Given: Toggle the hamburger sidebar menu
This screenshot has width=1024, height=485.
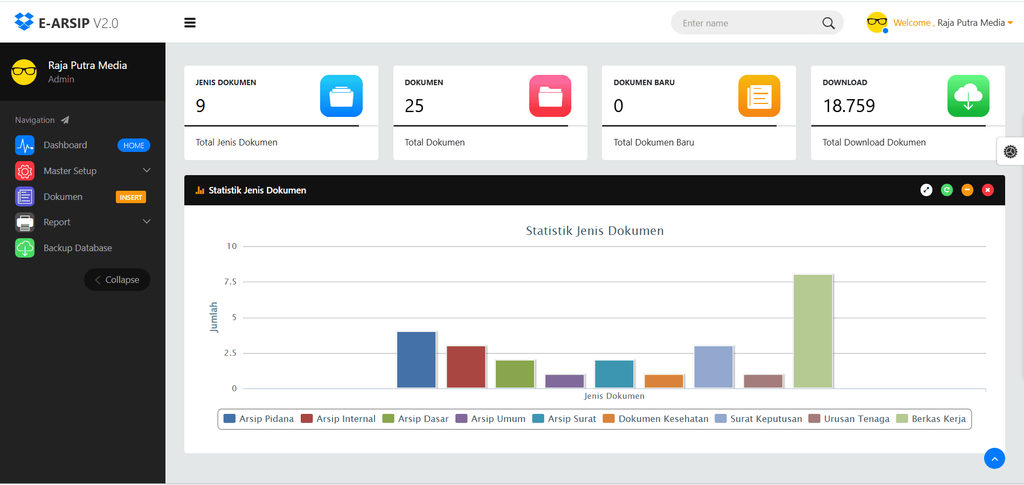Looking at the screenshot, I should [x=190, y=23].
